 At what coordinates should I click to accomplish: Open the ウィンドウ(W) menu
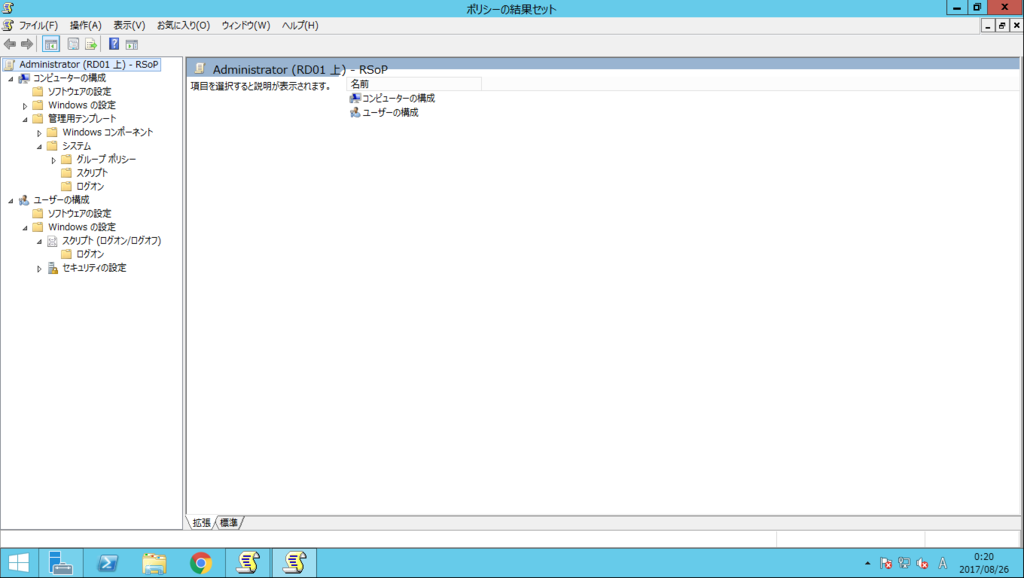246,25
